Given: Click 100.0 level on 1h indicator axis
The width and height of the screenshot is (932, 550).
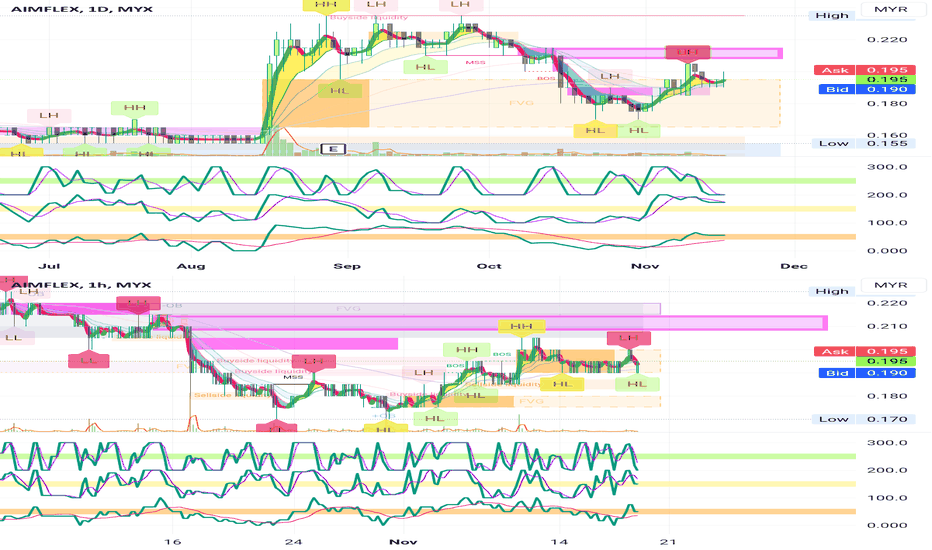Looking at the screenshot, I should pyautogui.click(x=887, y=498).
